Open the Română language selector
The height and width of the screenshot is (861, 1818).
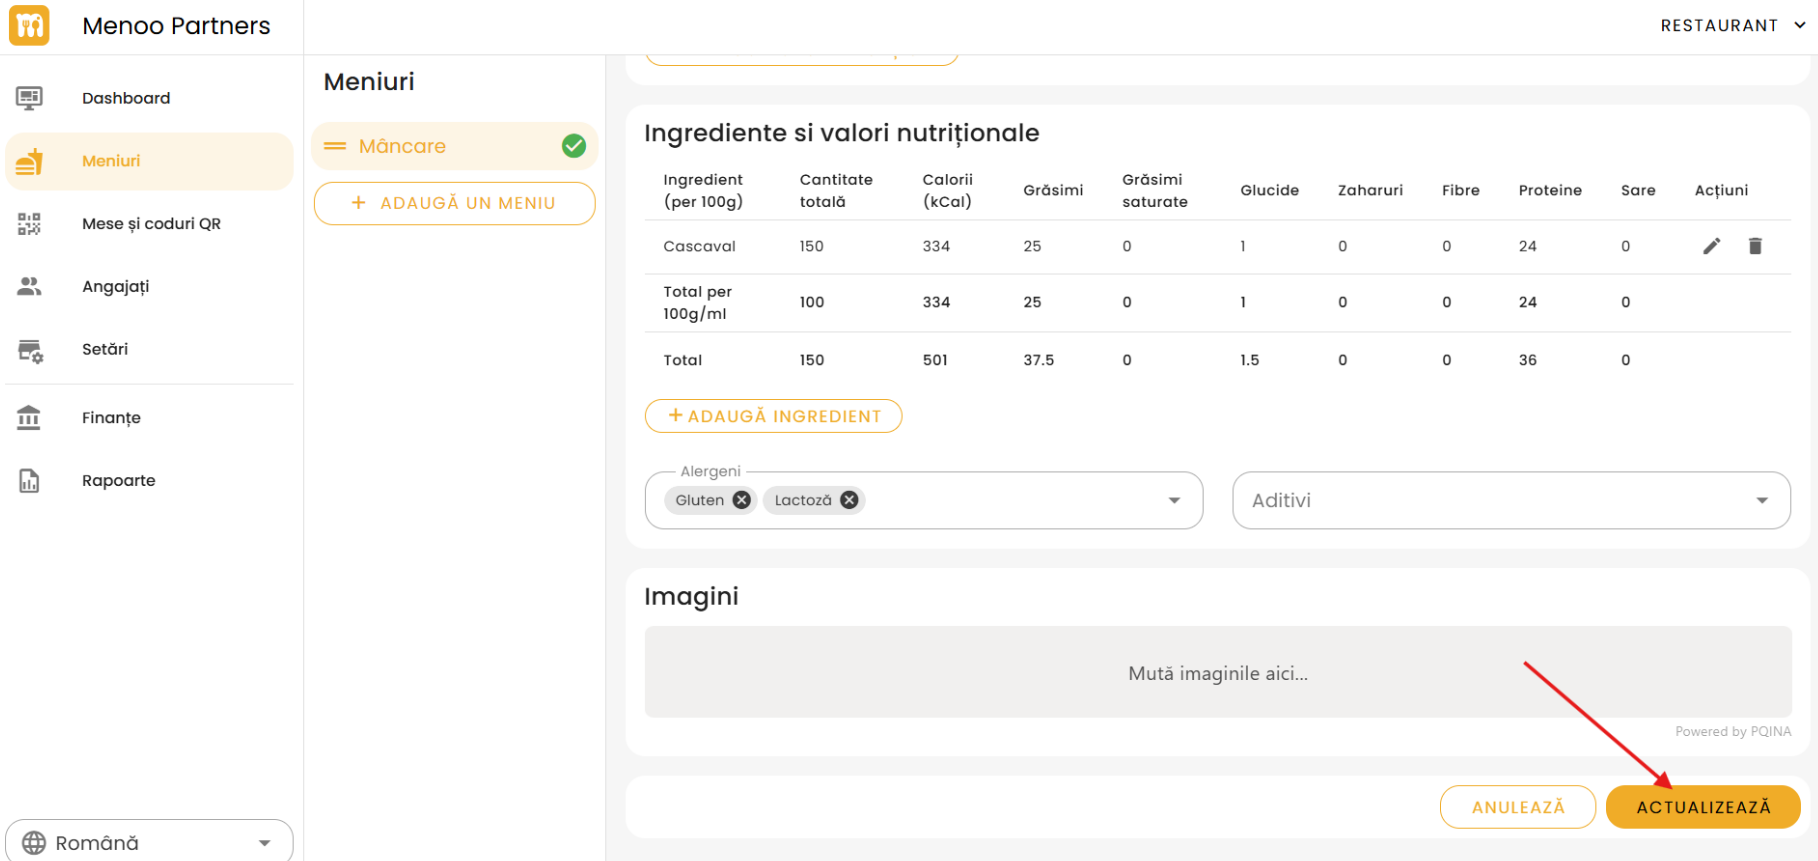tap(149, 842)
